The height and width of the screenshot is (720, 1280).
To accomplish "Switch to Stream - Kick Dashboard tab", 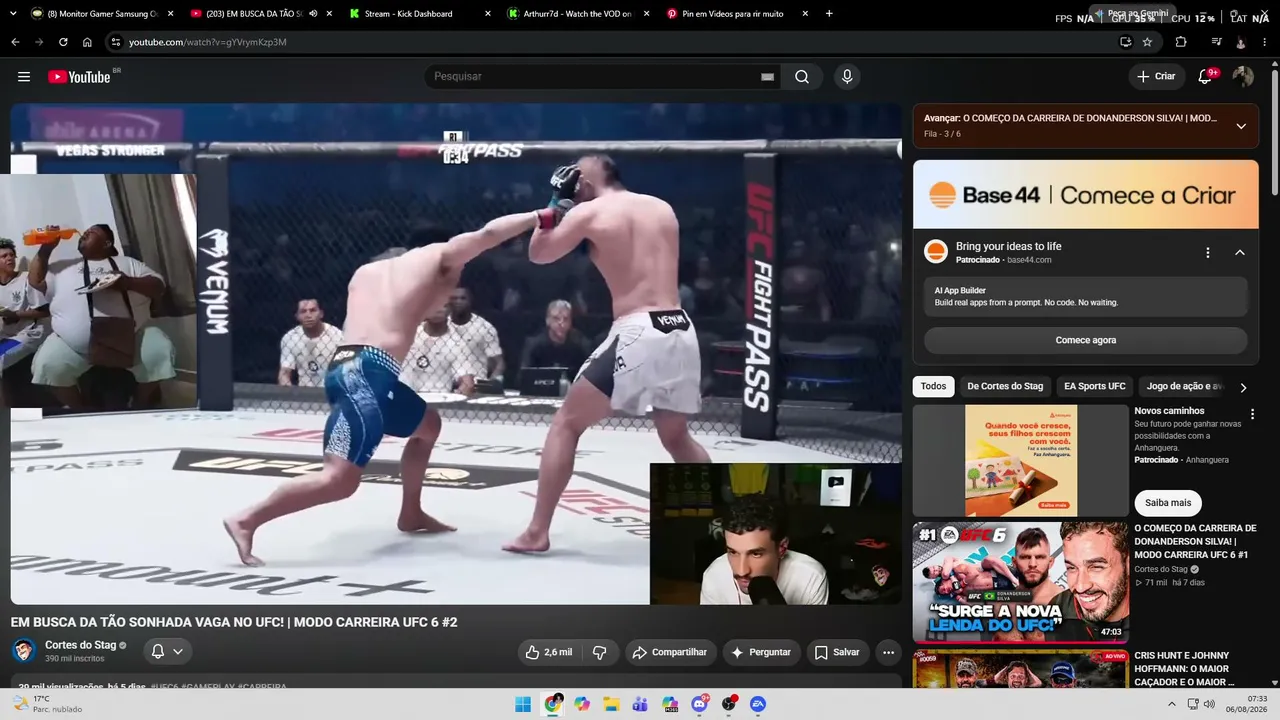I will [x=420, y=14].
